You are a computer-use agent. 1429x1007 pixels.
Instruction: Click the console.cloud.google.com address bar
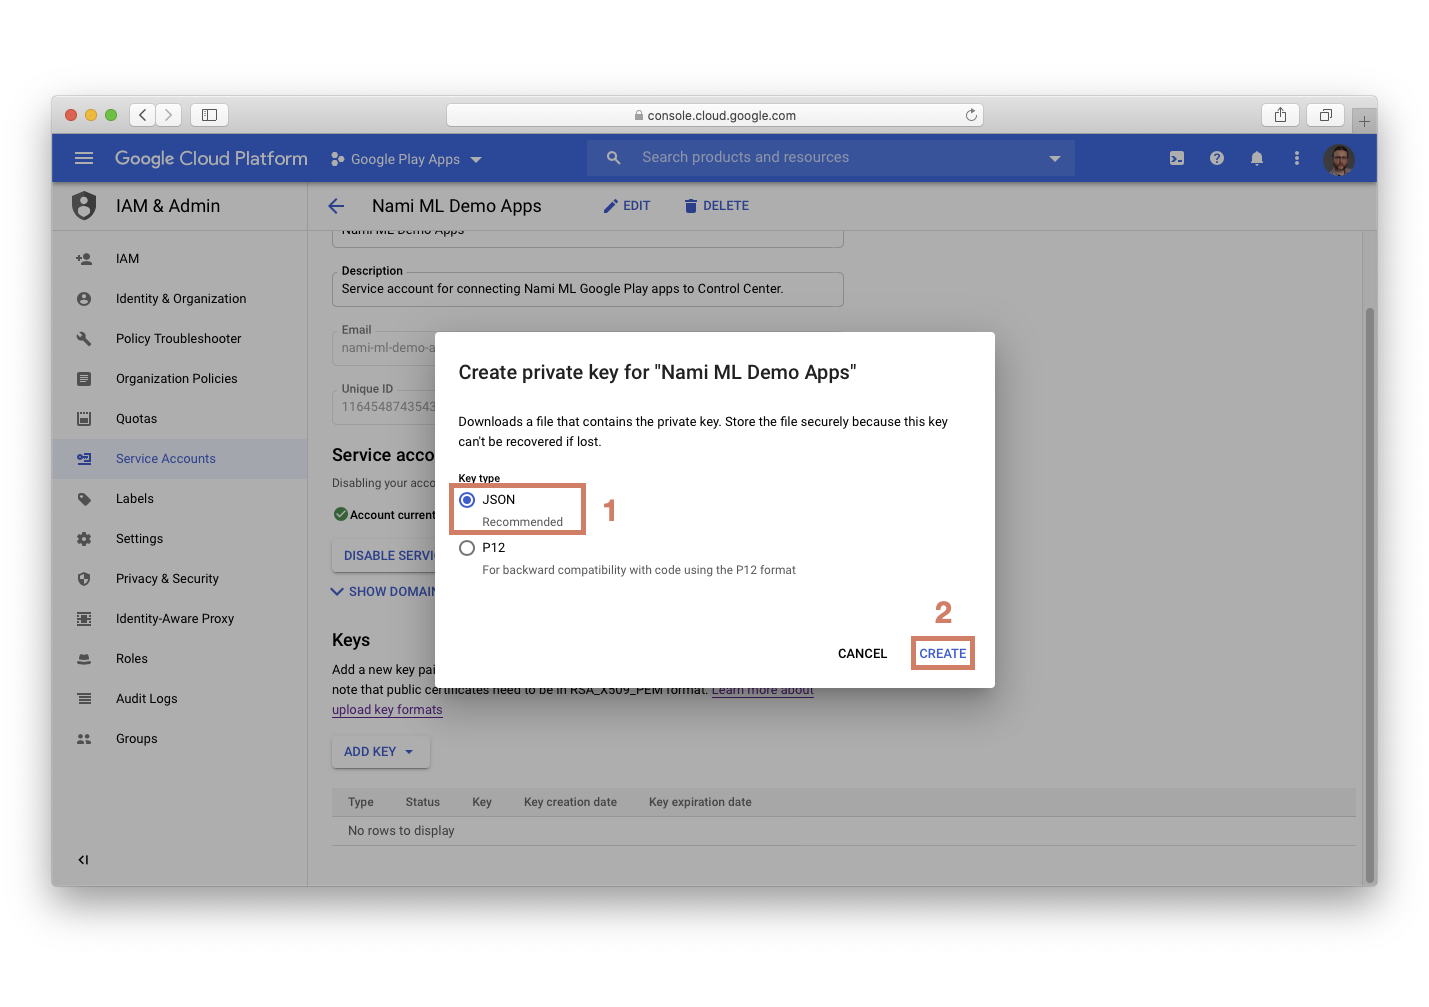point(715,115)
